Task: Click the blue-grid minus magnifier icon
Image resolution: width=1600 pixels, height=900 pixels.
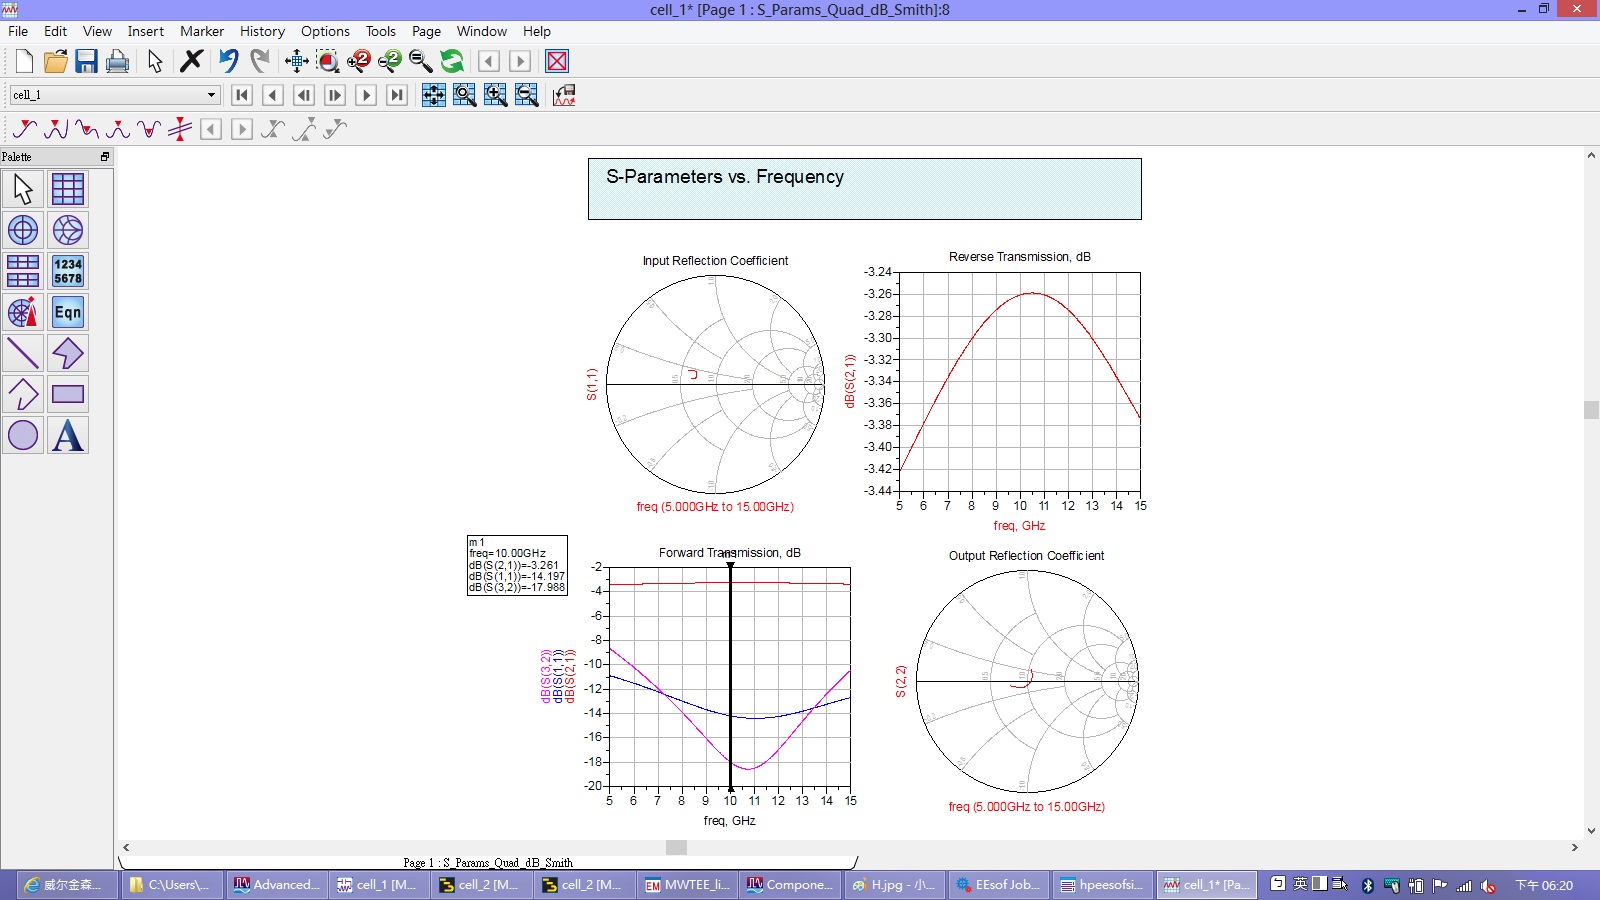Action: [526, 95]
